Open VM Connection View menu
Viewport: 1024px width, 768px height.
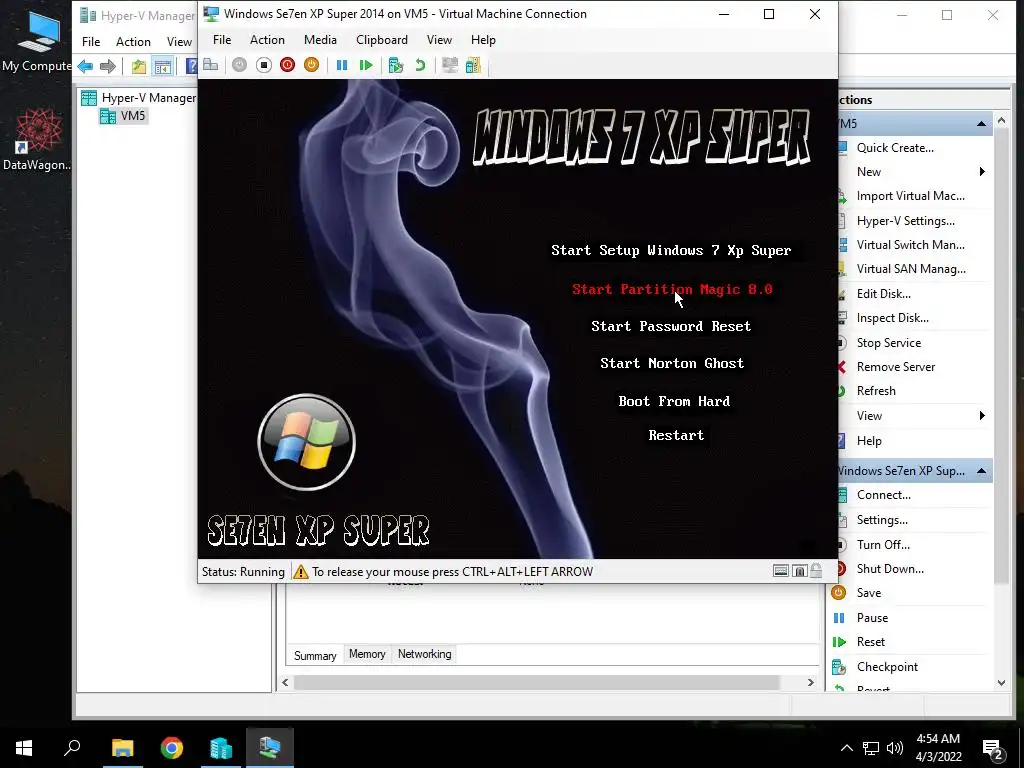point(440,40)
